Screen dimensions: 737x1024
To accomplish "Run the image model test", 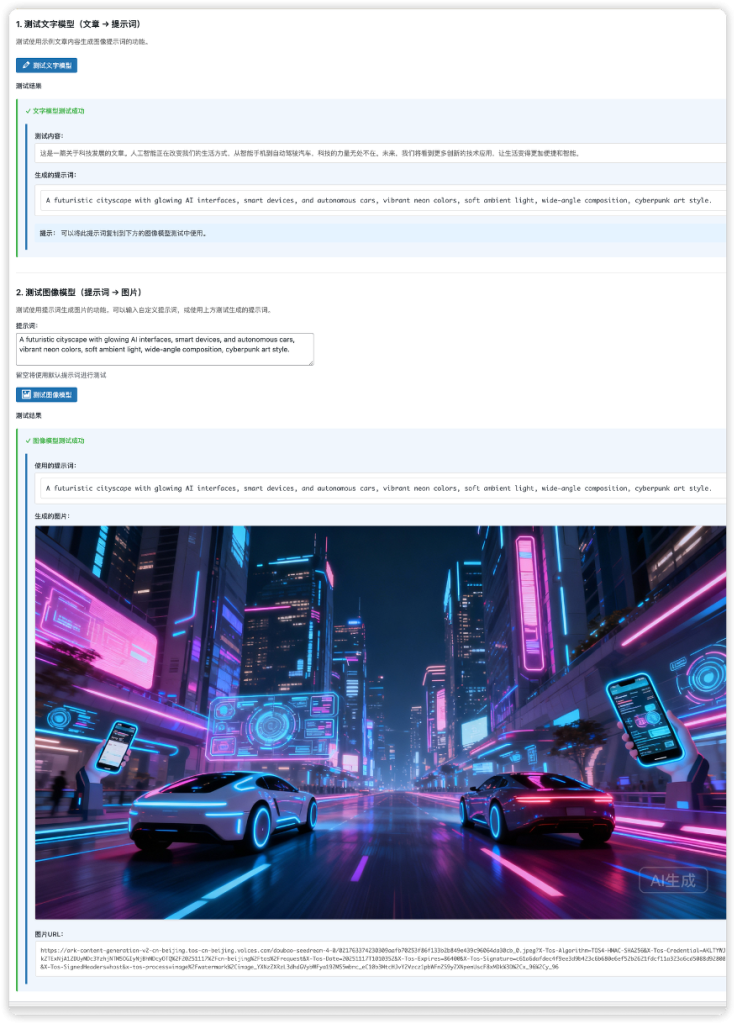I will pos(46,395).
